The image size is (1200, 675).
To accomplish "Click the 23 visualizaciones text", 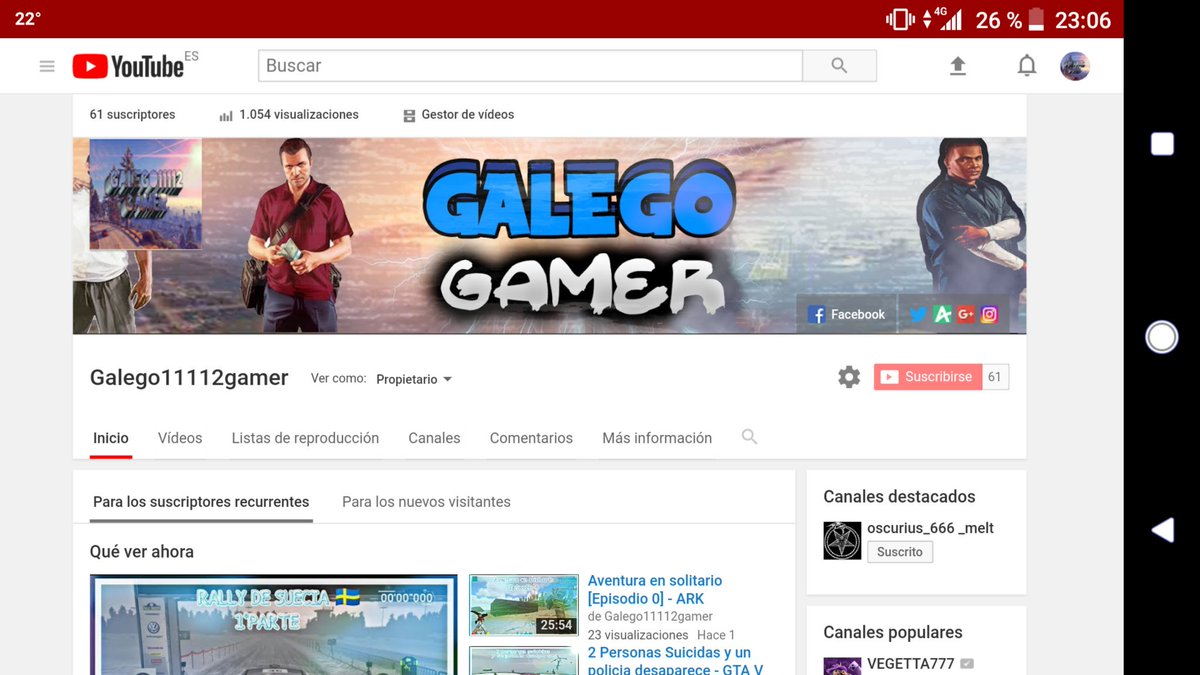I will (638, 635).
